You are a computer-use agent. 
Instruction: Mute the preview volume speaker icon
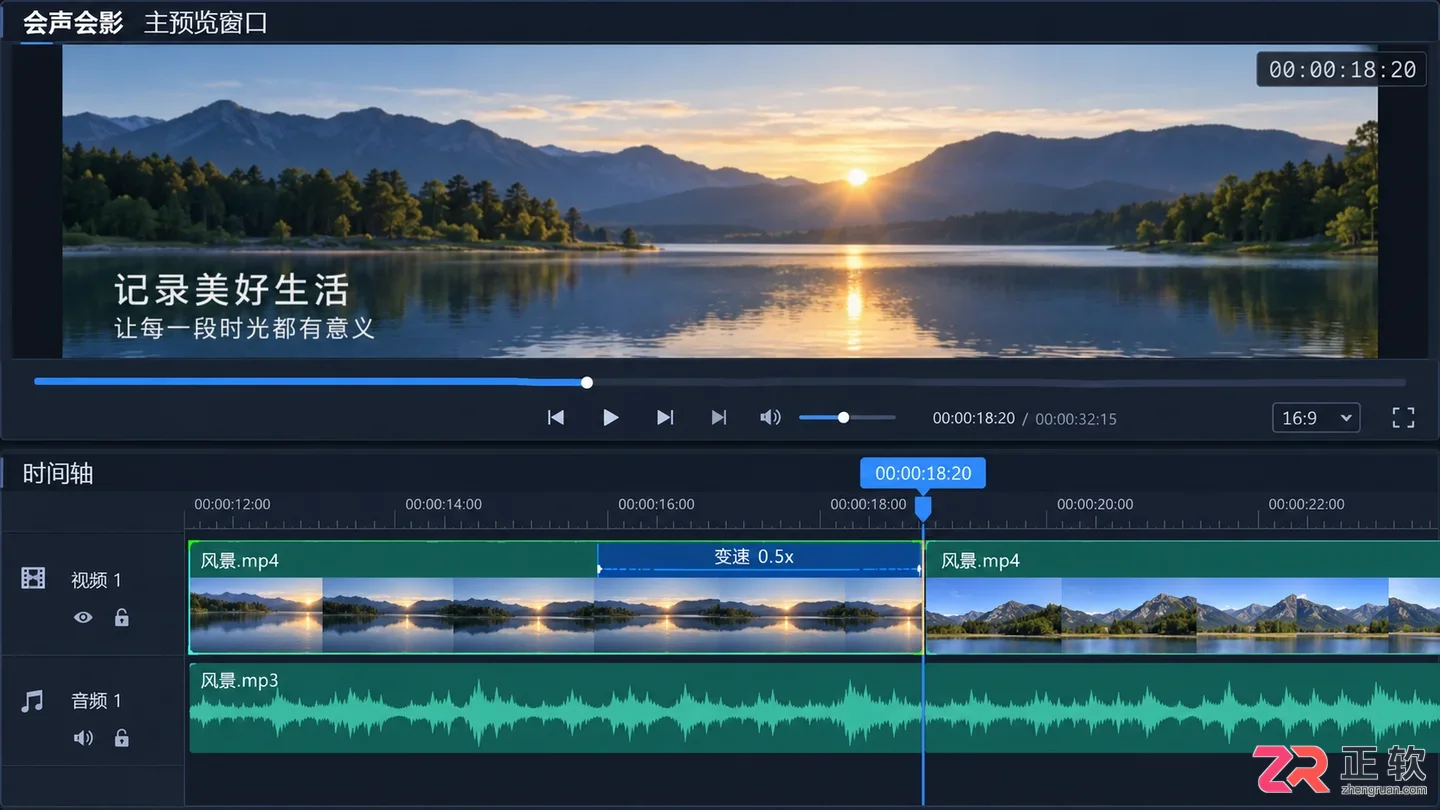770,418
